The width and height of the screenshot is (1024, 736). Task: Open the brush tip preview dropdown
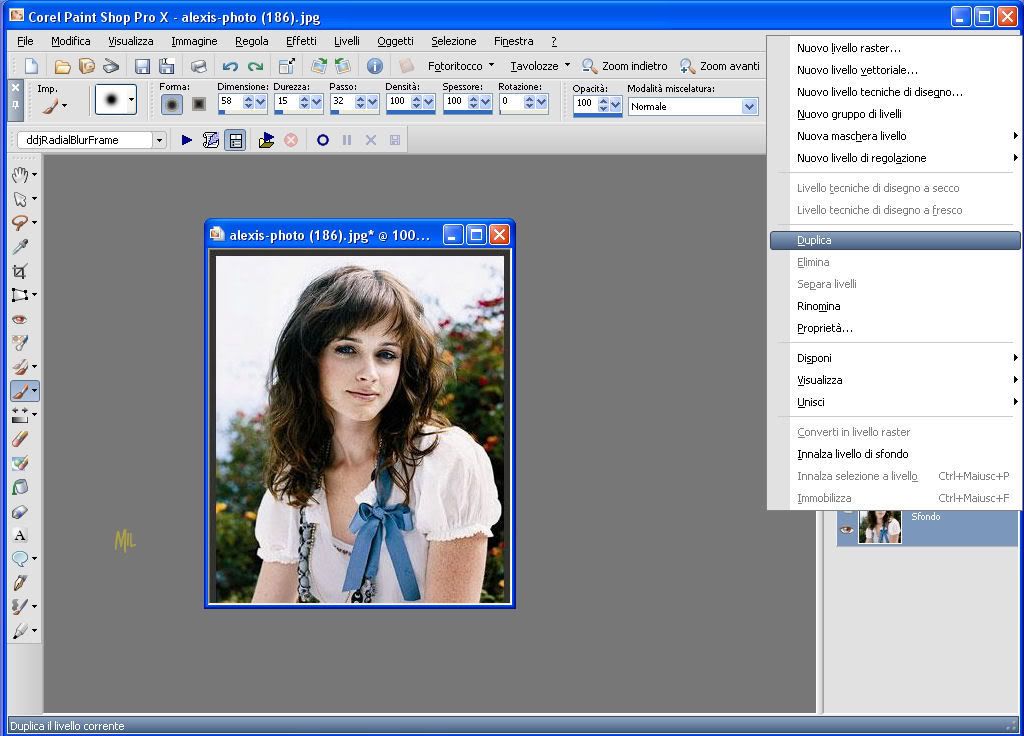(x=131, y=100)
